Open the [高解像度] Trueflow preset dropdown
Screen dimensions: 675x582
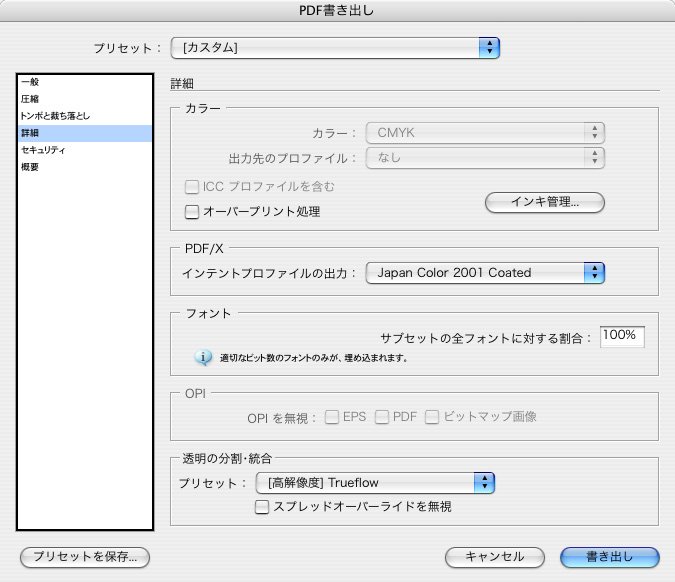[375, 483]
